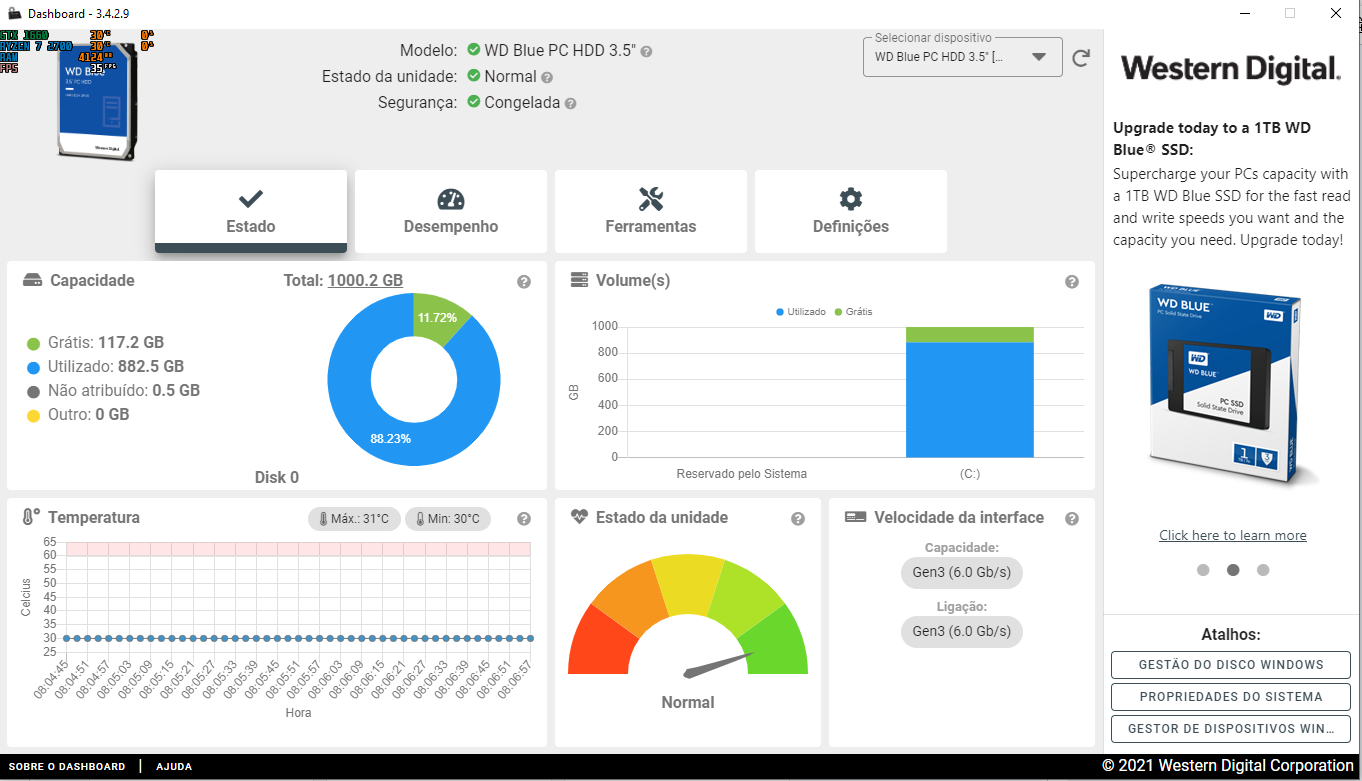Viewport: 1362px width, 781px height.
Task: Click help icon beside Estado da unidade Normal
Action: coord(547,77)
